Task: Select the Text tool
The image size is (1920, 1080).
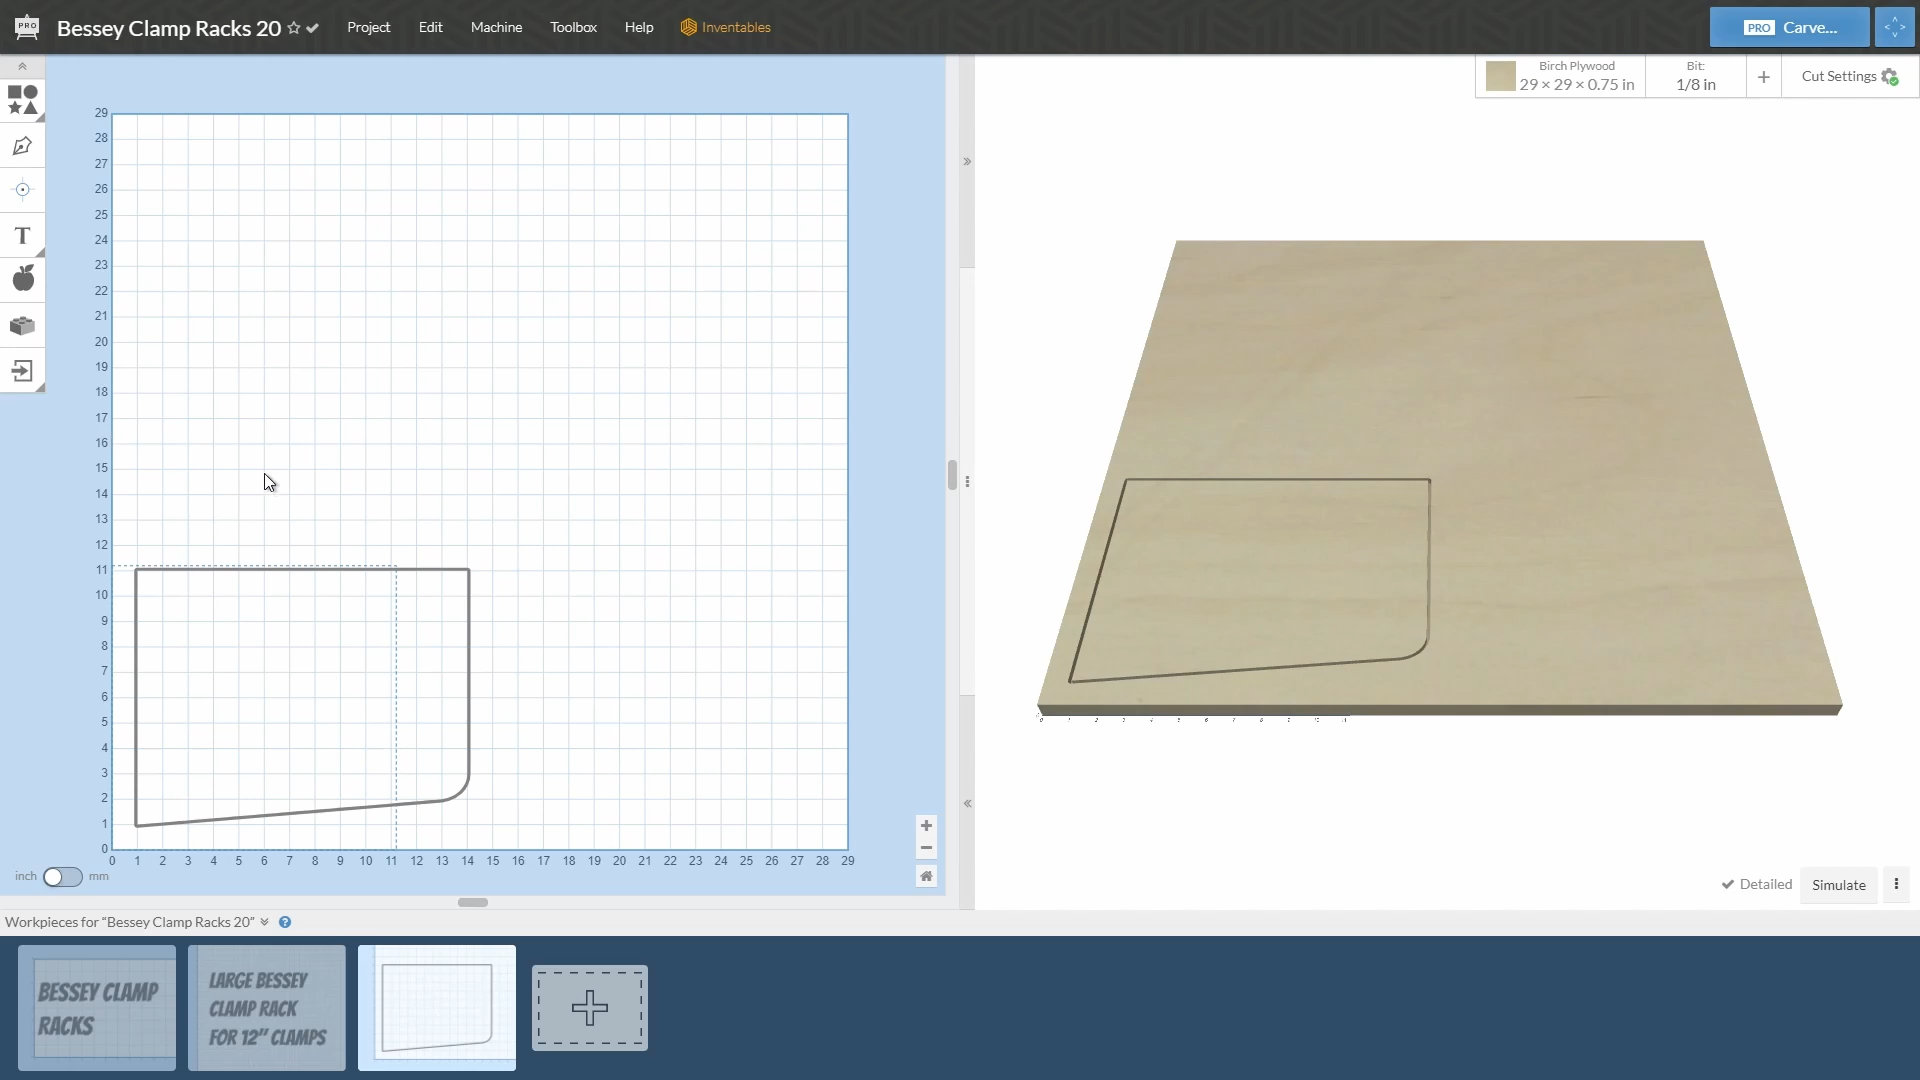Action: tap(22, 236)
